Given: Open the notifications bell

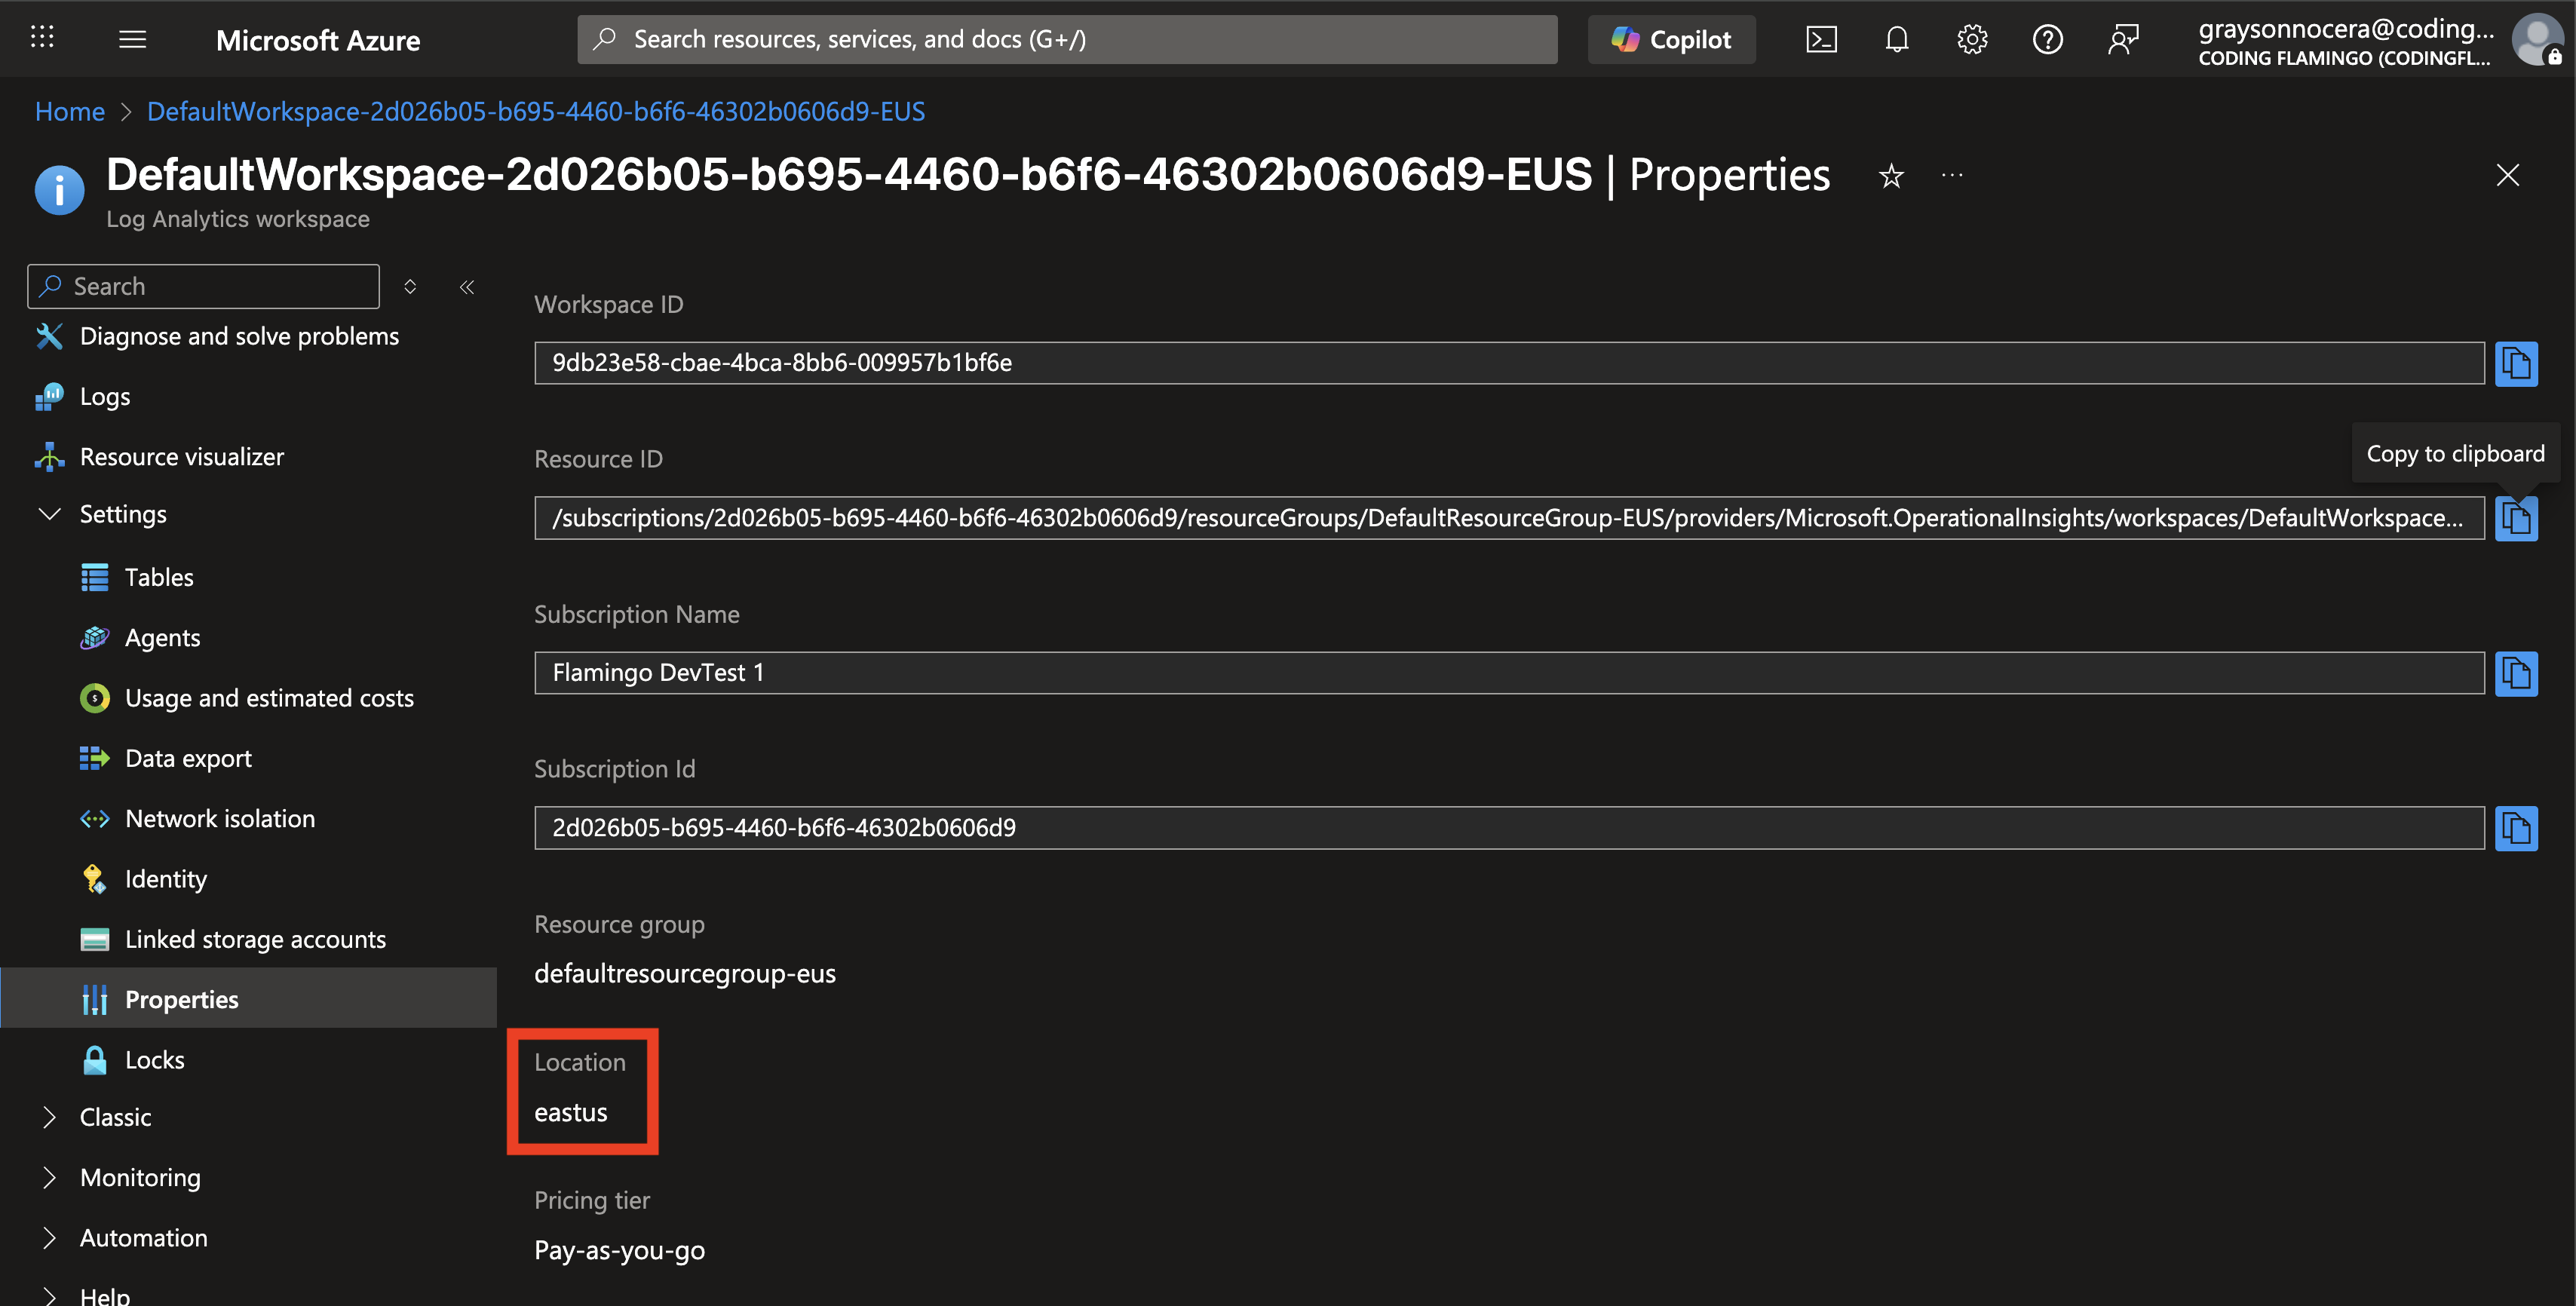Looking at the screenshot, I should (1896, 39).
